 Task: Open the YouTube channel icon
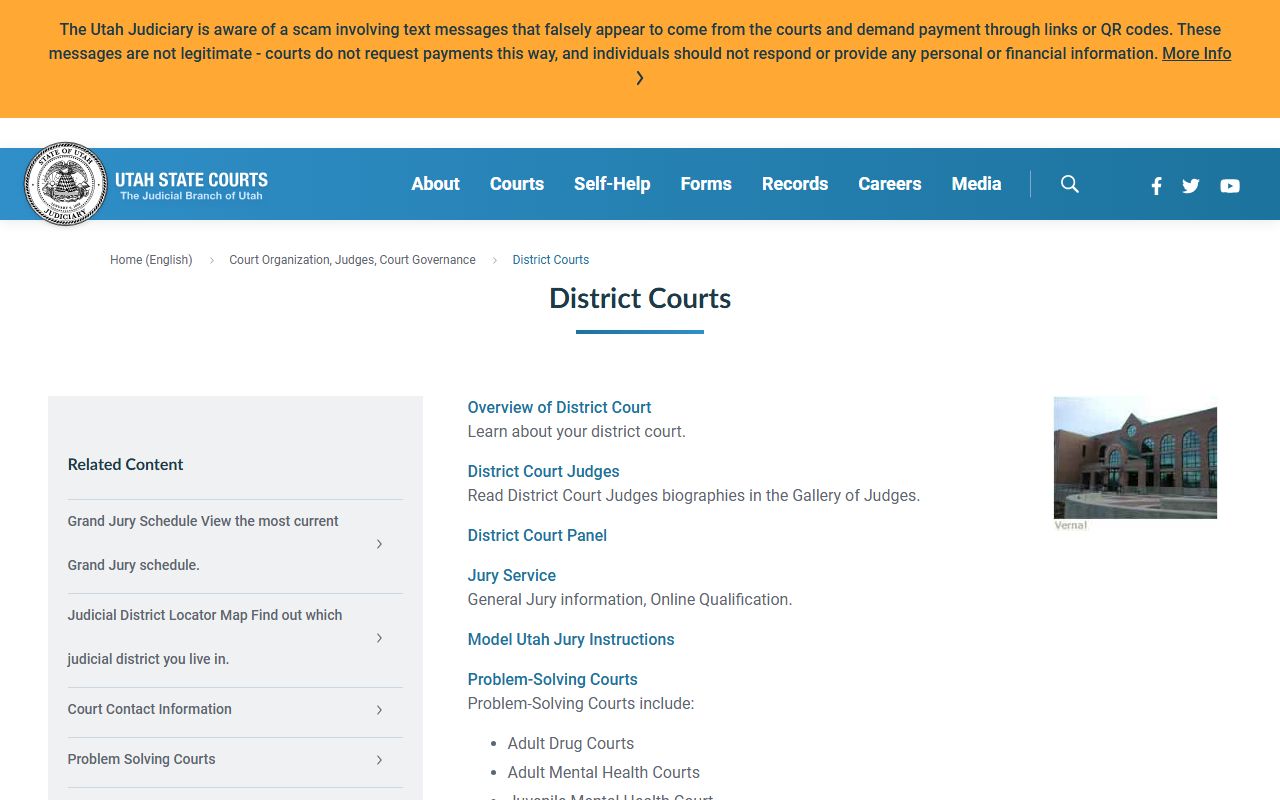[1230, 185]
